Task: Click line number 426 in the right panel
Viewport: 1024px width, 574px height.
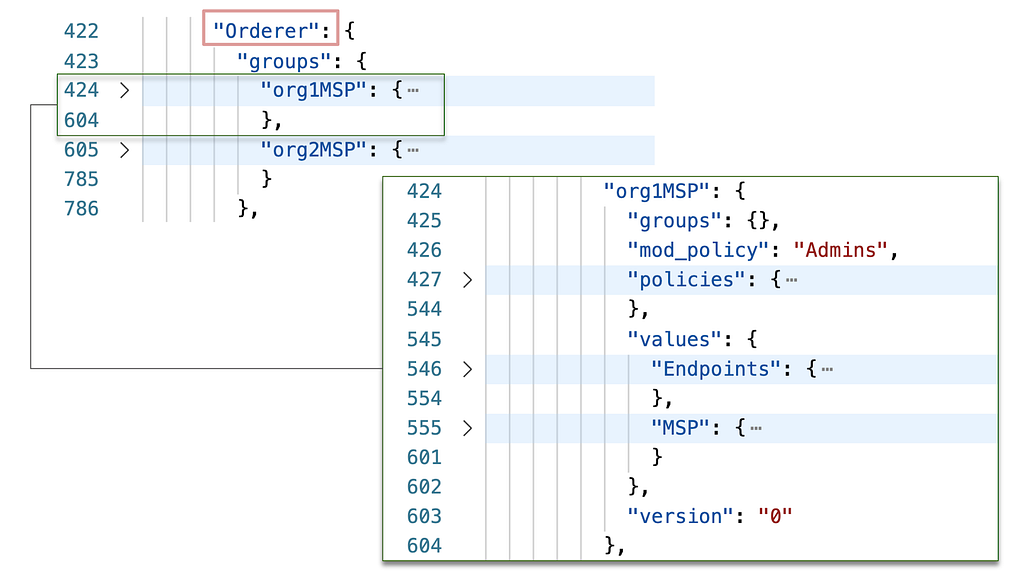Action: (x=424, y=250)
